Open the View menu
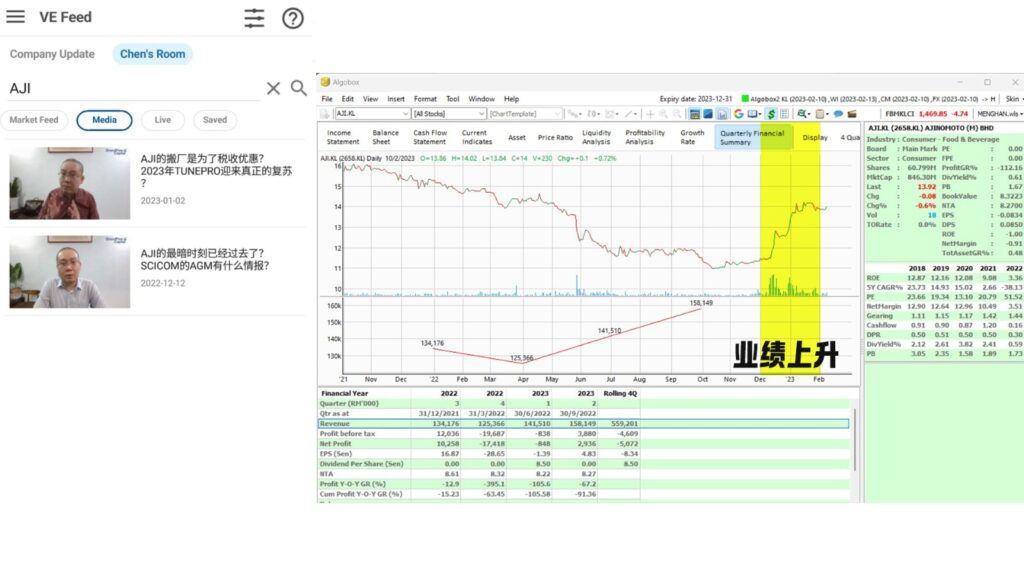This screenshot has height=576, width=1024. pos(370,99)
